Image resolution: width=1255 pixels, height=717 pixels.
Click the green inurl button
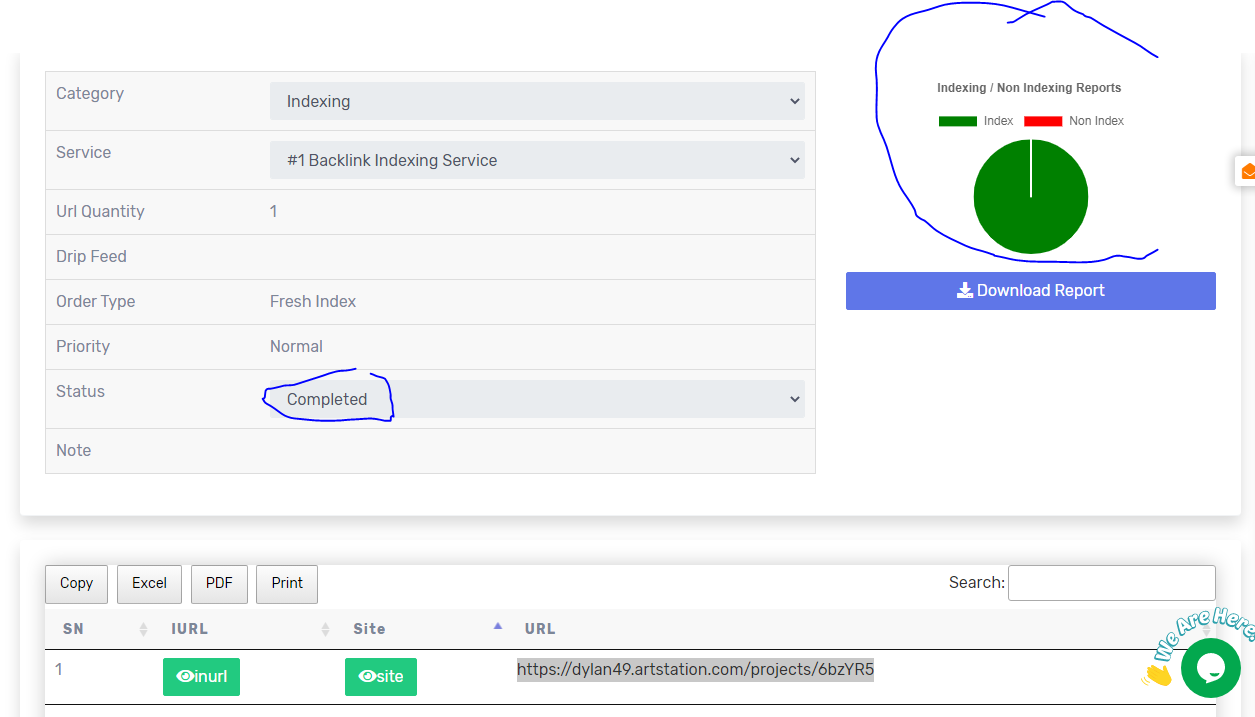201,677
